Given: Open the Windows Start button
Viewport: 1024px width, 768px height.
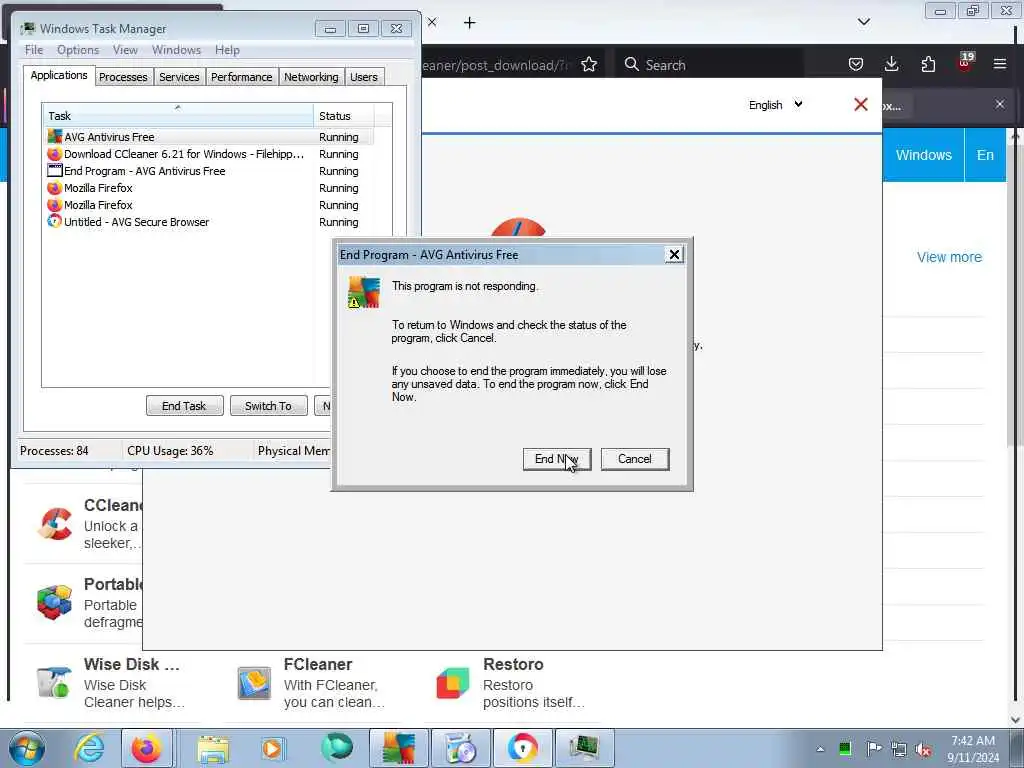Looking at the screenshot, I should point(27,748).
